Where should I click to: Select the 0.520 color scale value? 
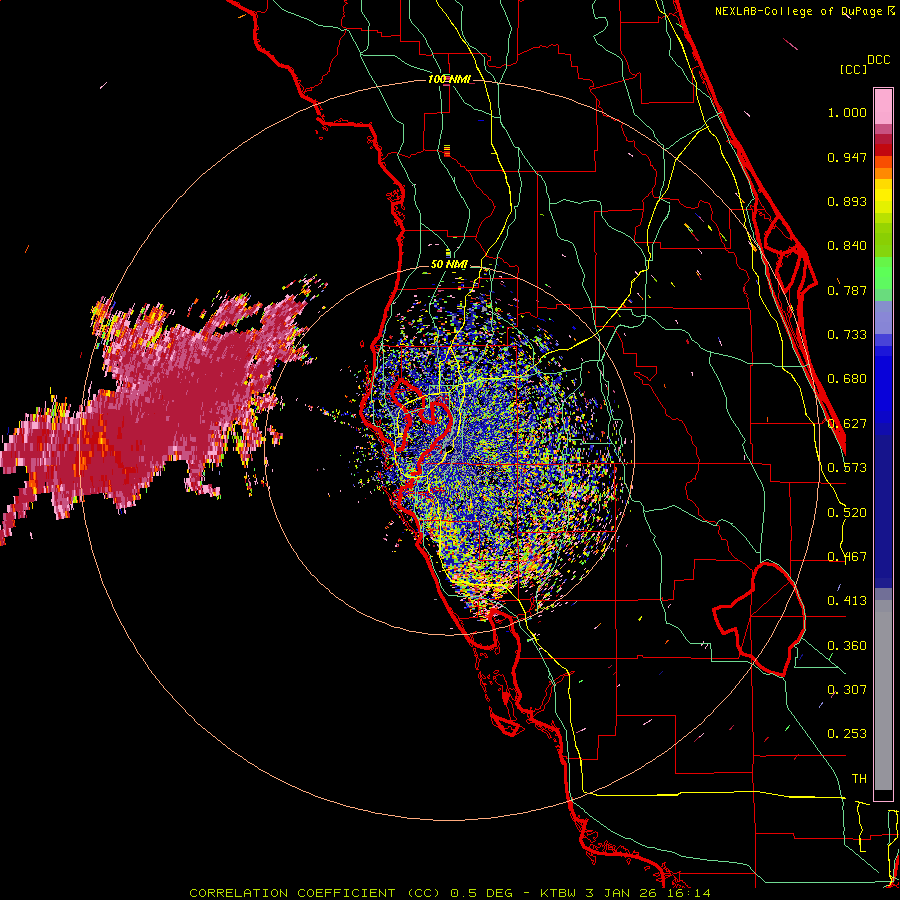[847, 513]
